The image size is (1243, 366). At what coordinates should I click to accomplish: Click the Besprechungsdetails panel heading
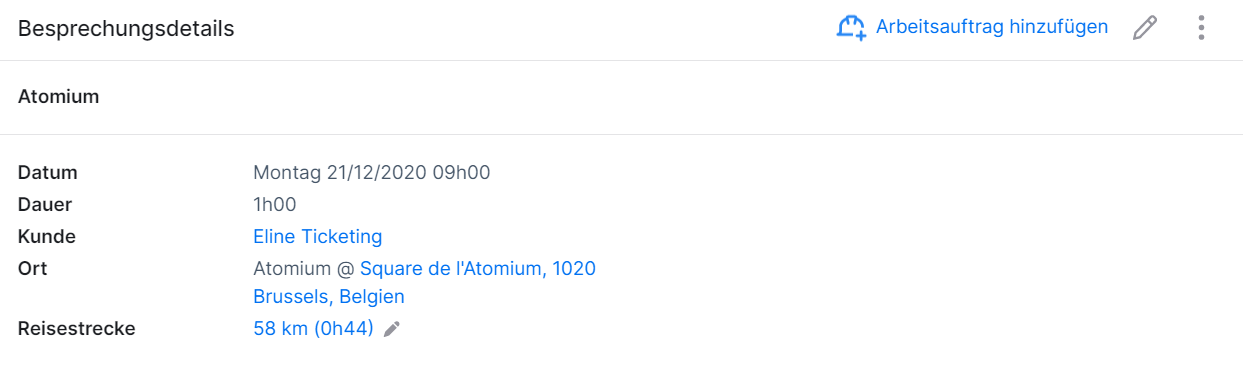click(126, 29)
